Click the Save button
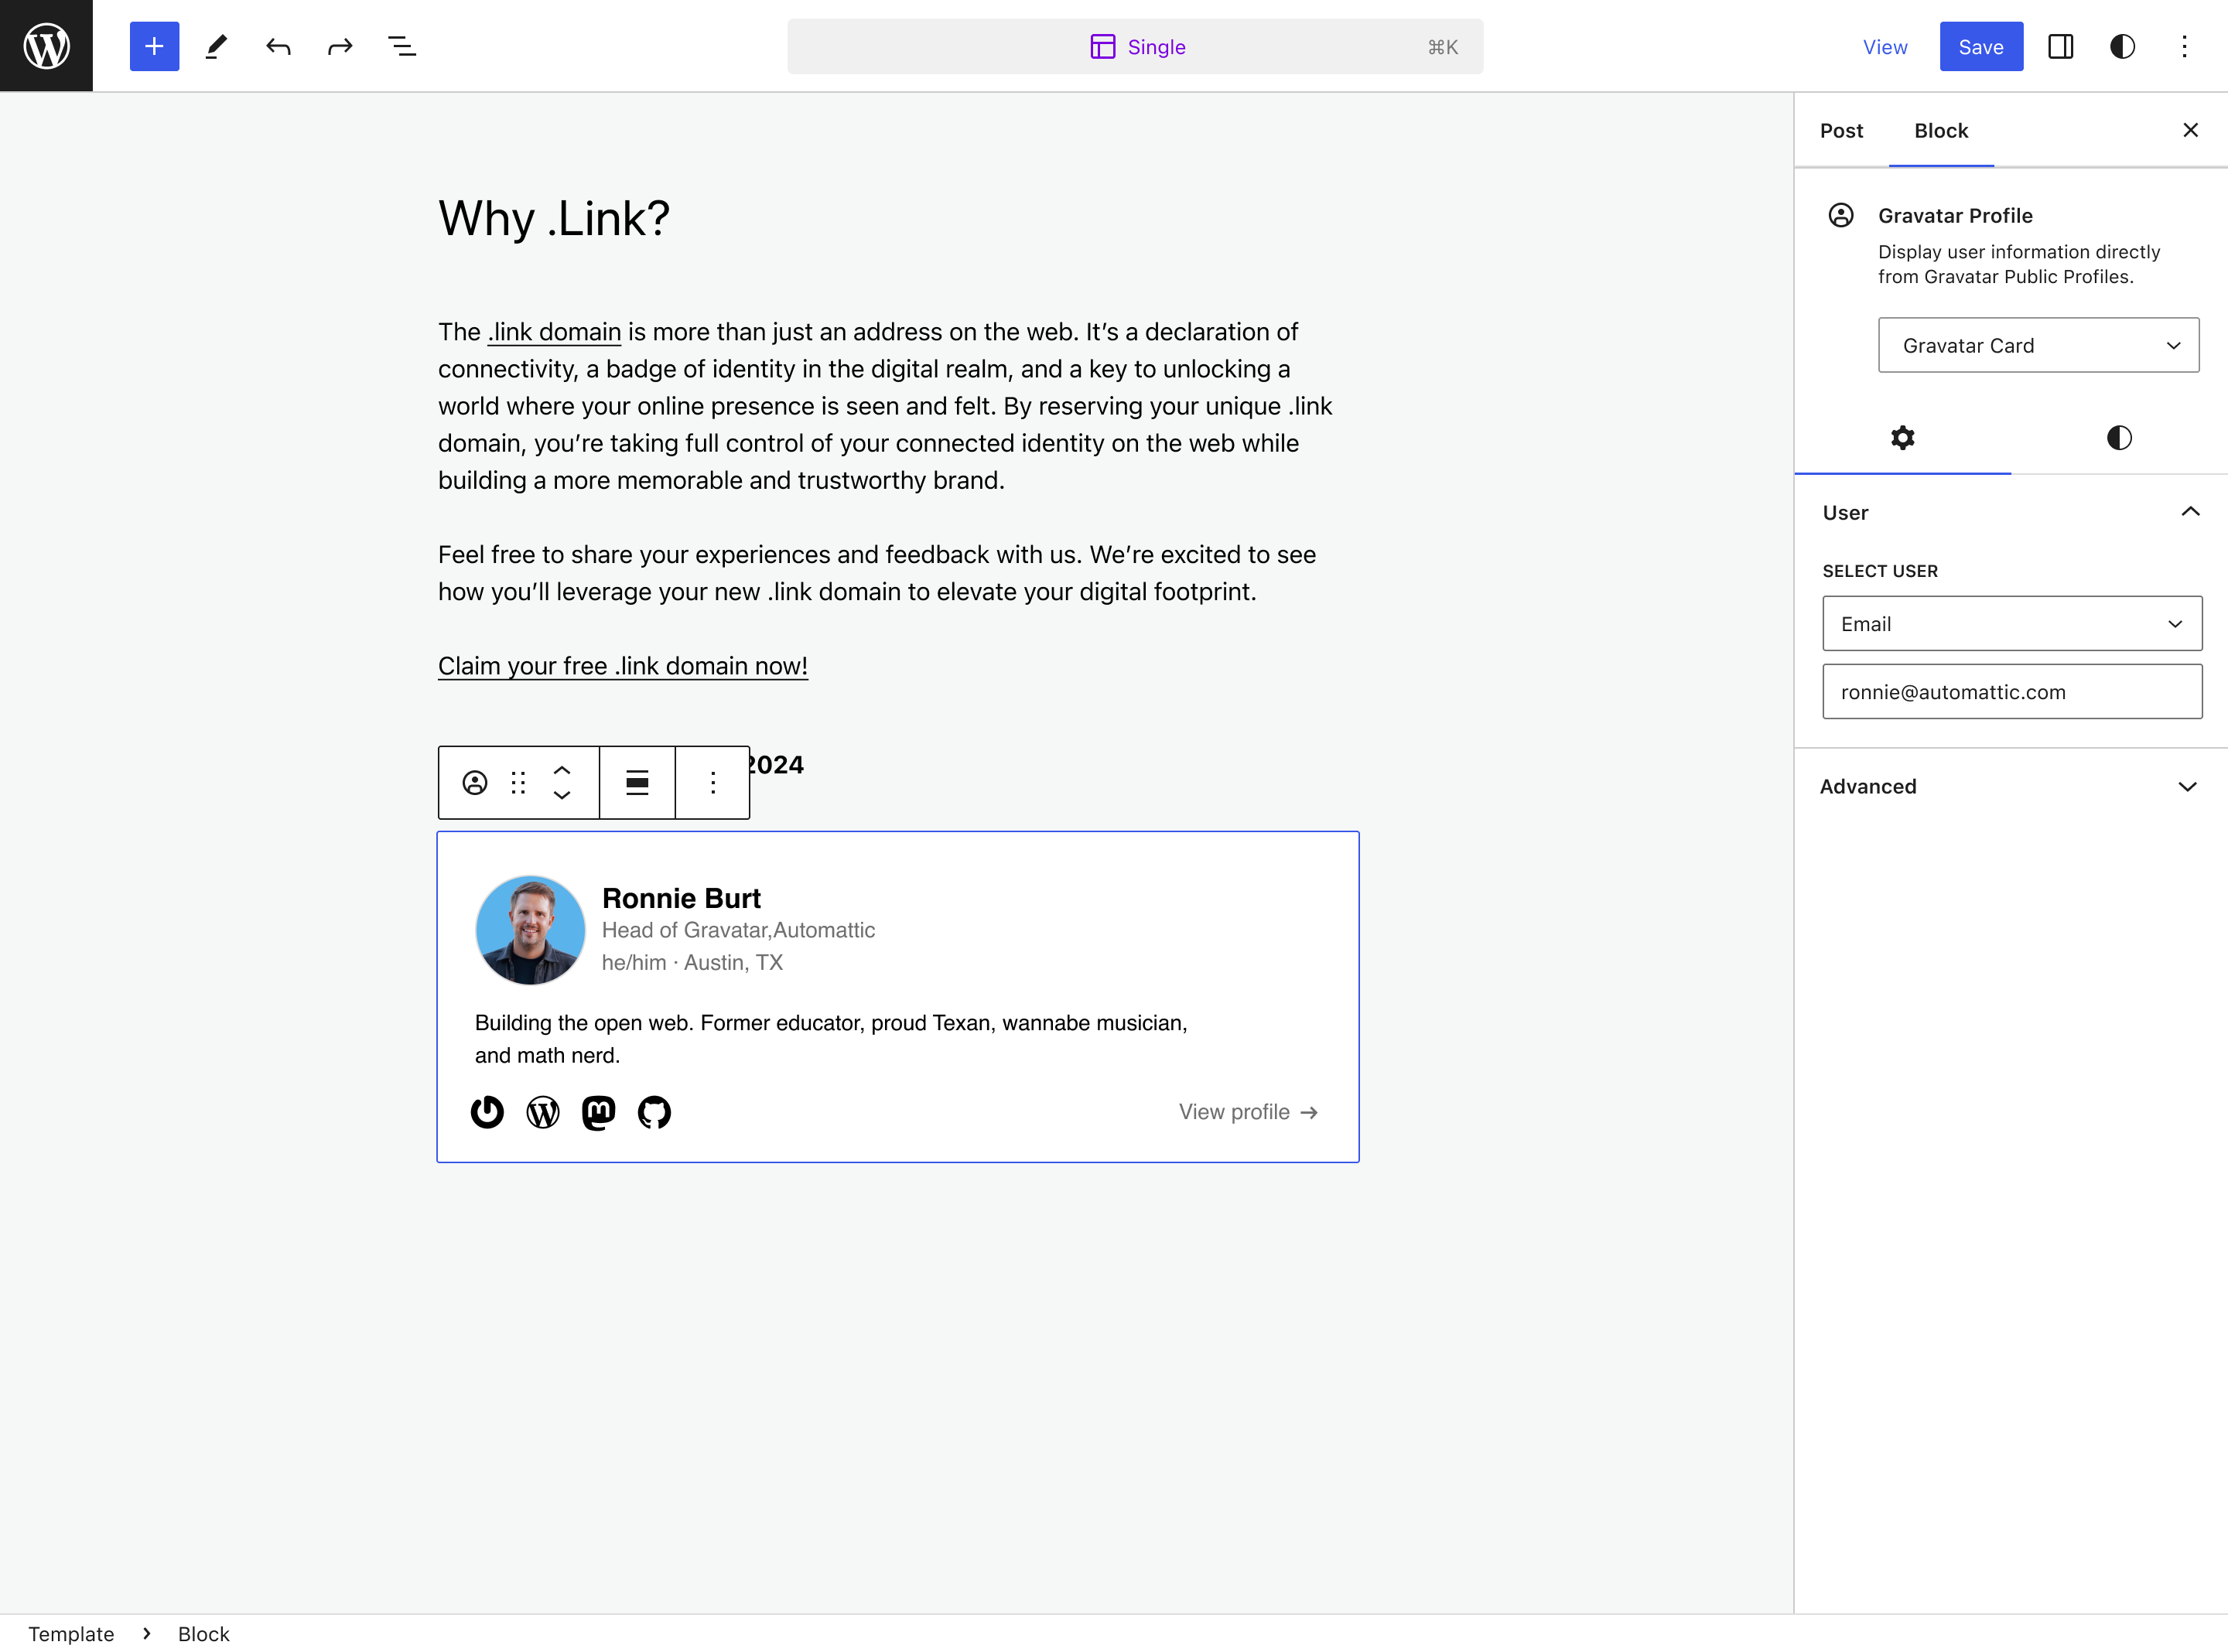 pos(1980,47)
